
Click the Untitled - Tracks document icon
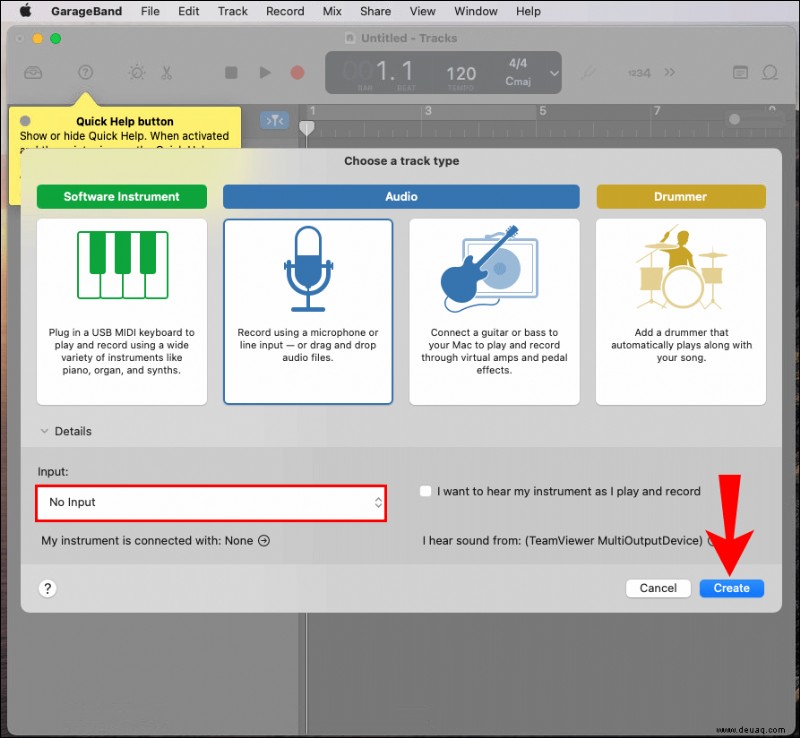point(349,38)
